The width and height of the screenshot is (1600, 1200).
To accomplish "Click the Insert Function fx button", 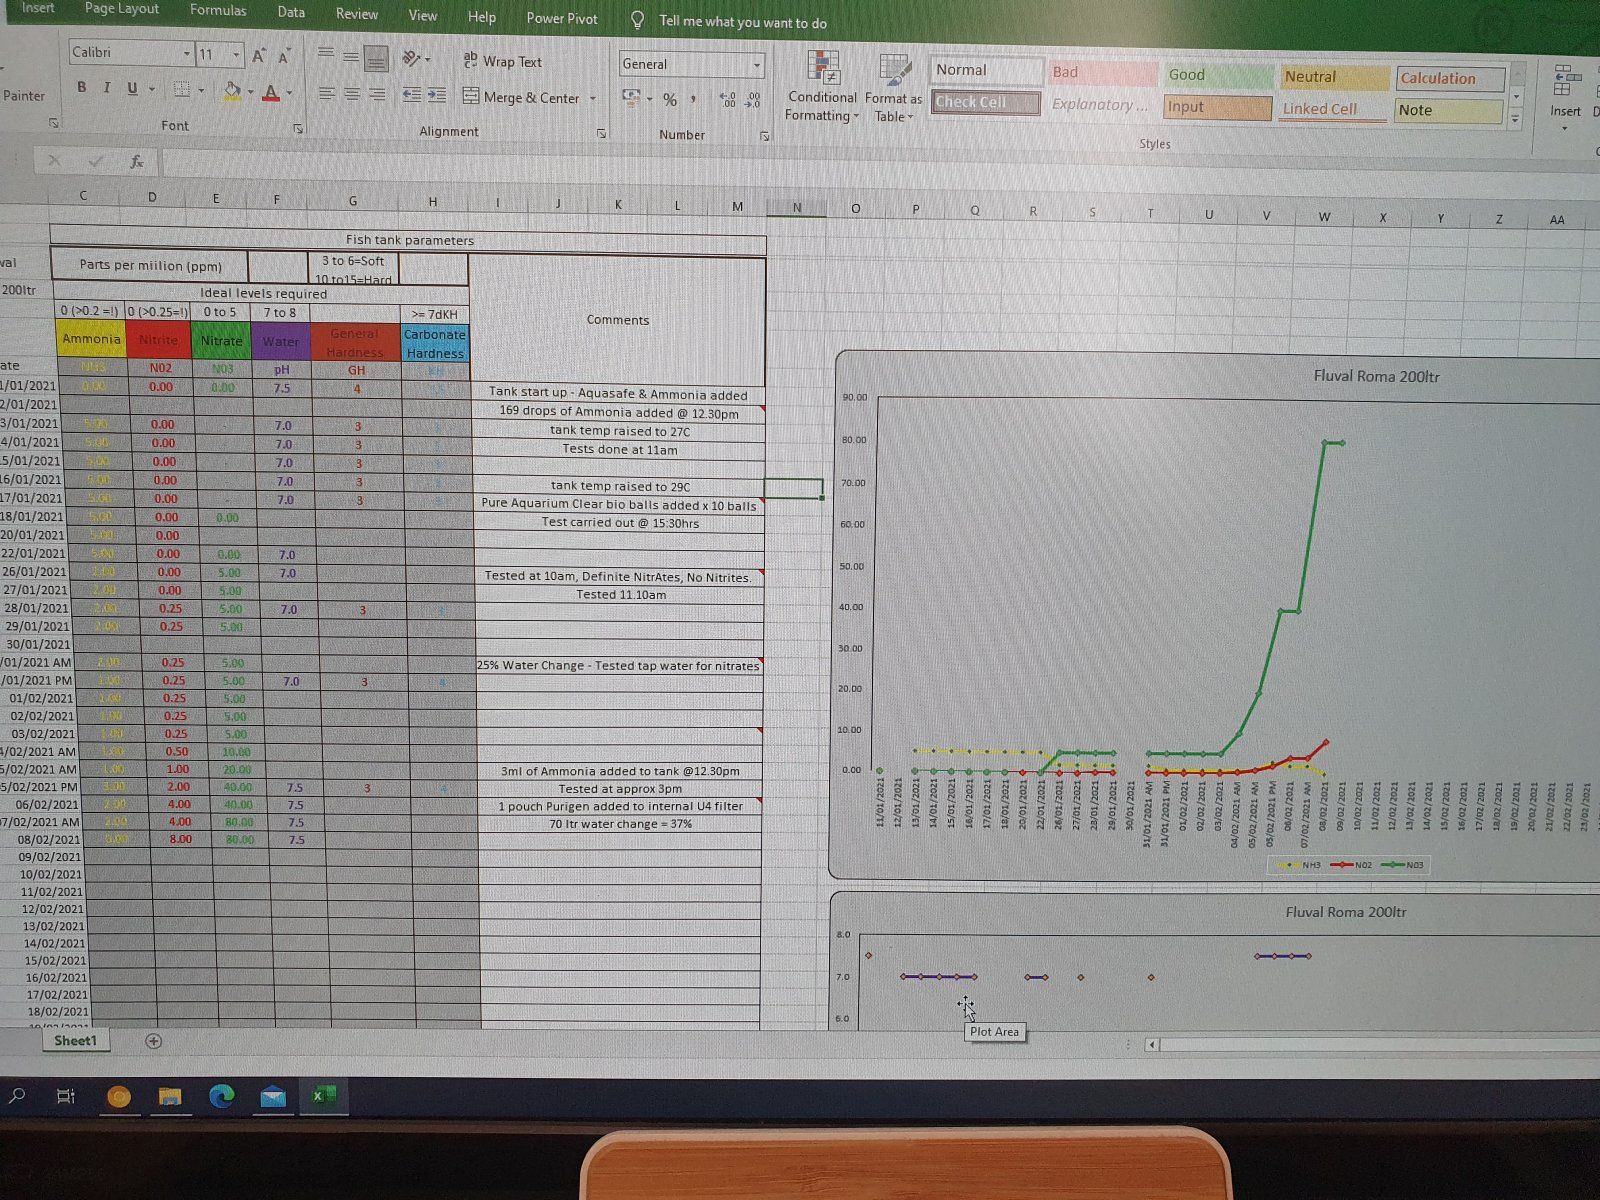I will tap(137, 161).
